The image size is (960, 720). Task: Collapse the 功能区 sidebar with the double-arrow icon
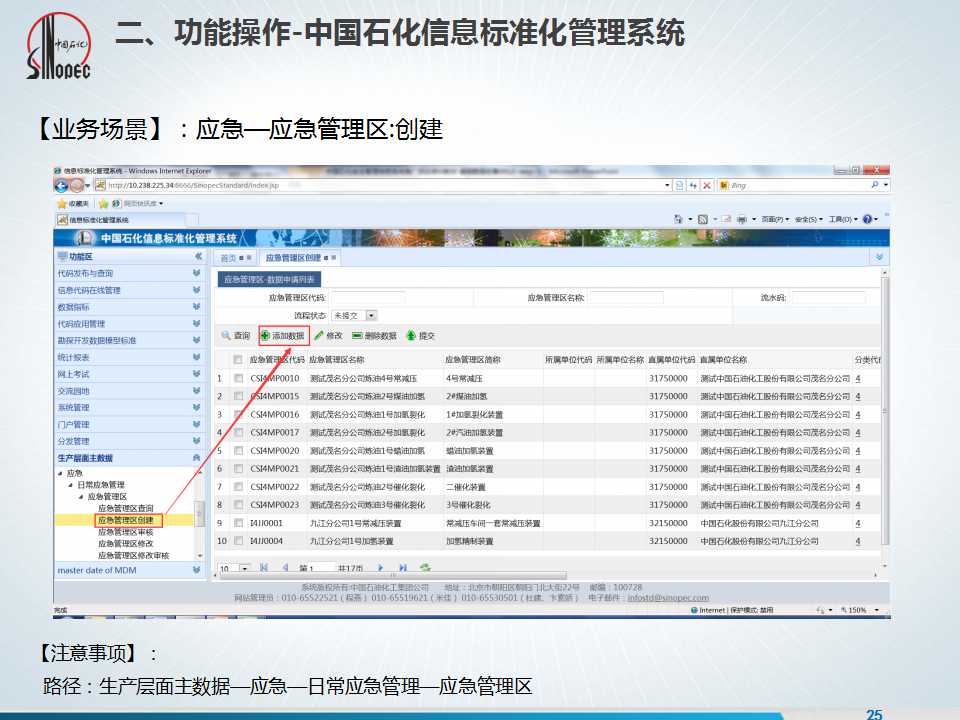[198, 257]
